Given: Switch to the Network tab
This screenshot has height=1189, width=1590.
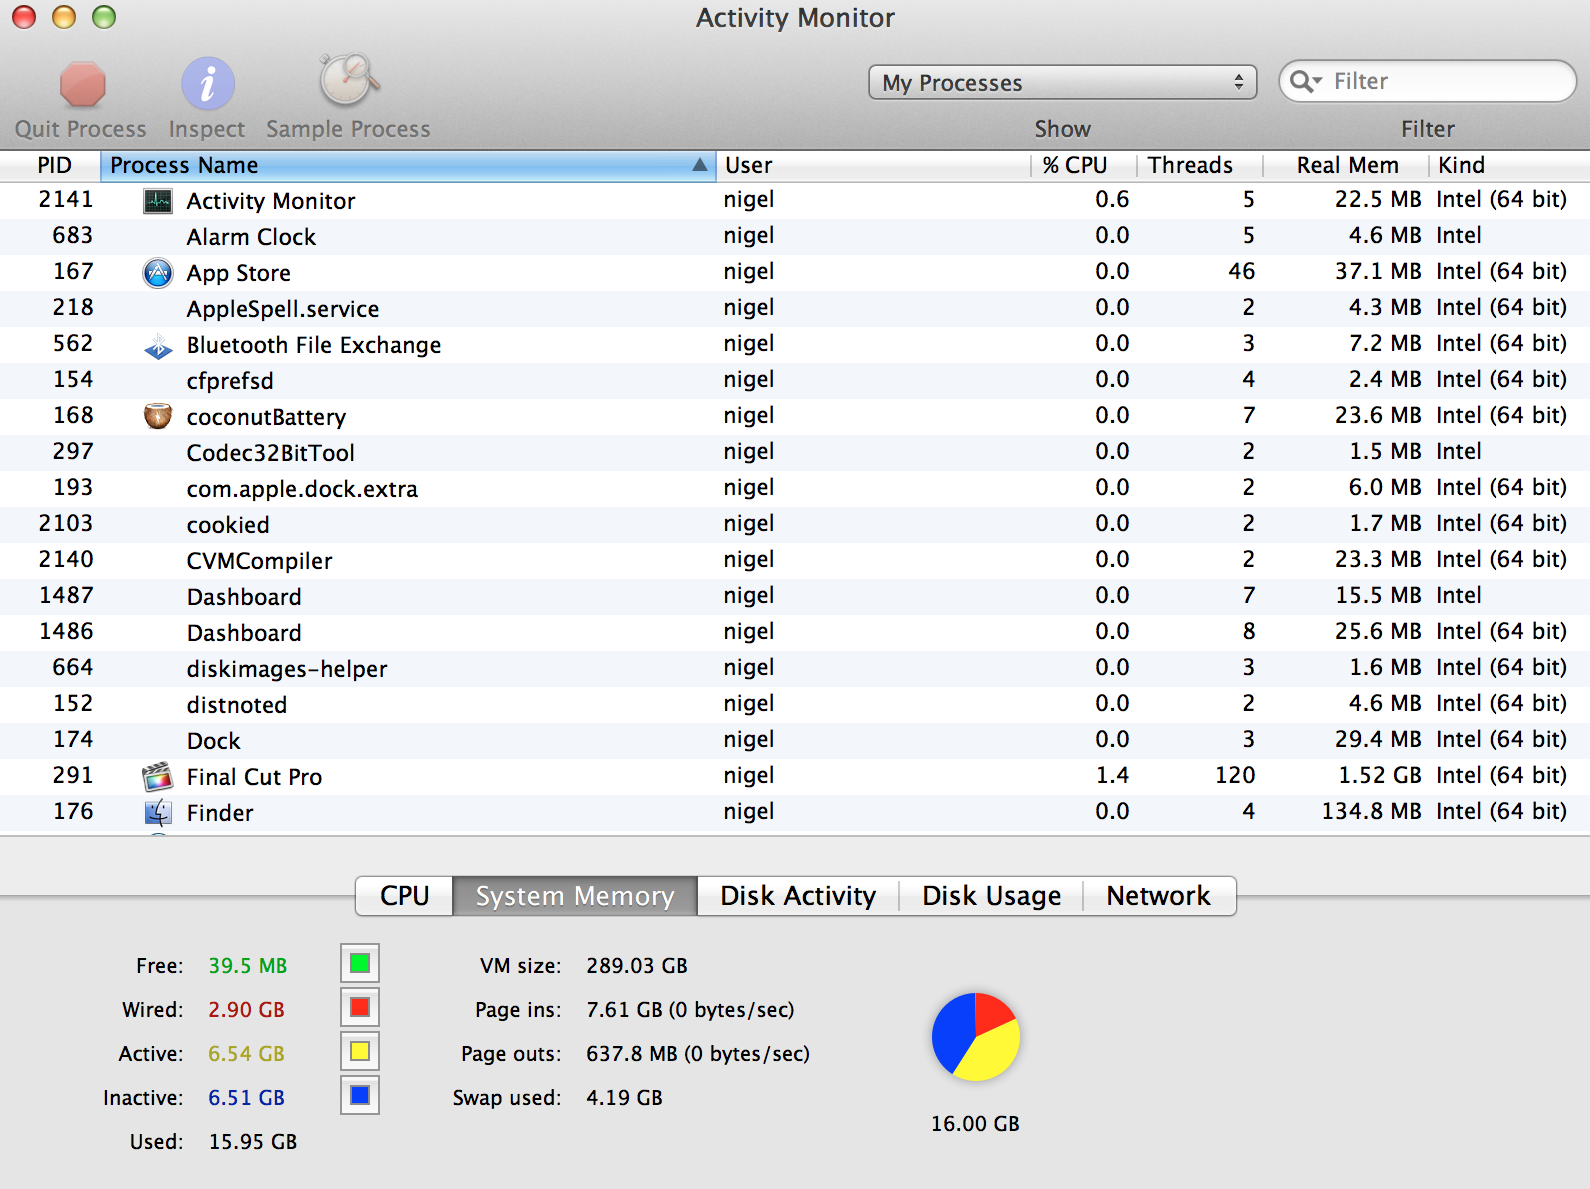Looking at the screenshot, I should [1159, 896].
